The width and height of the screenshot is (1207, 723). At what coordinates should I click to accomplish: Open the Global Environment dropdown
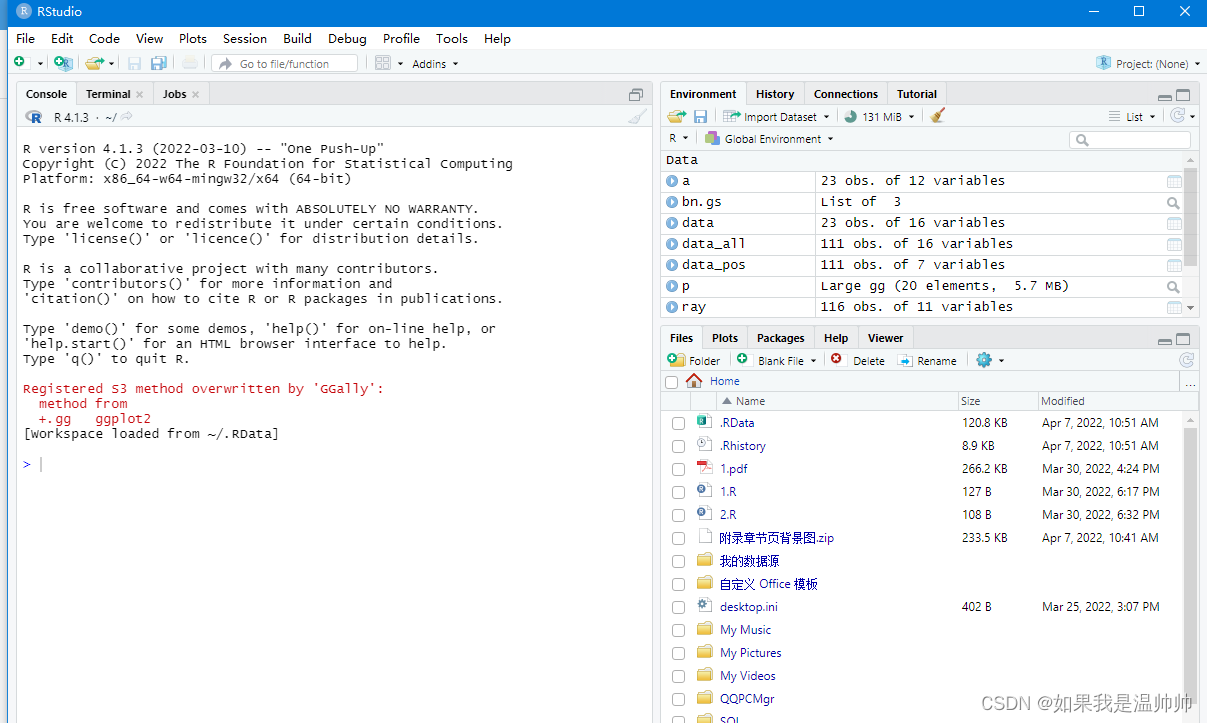768,139
